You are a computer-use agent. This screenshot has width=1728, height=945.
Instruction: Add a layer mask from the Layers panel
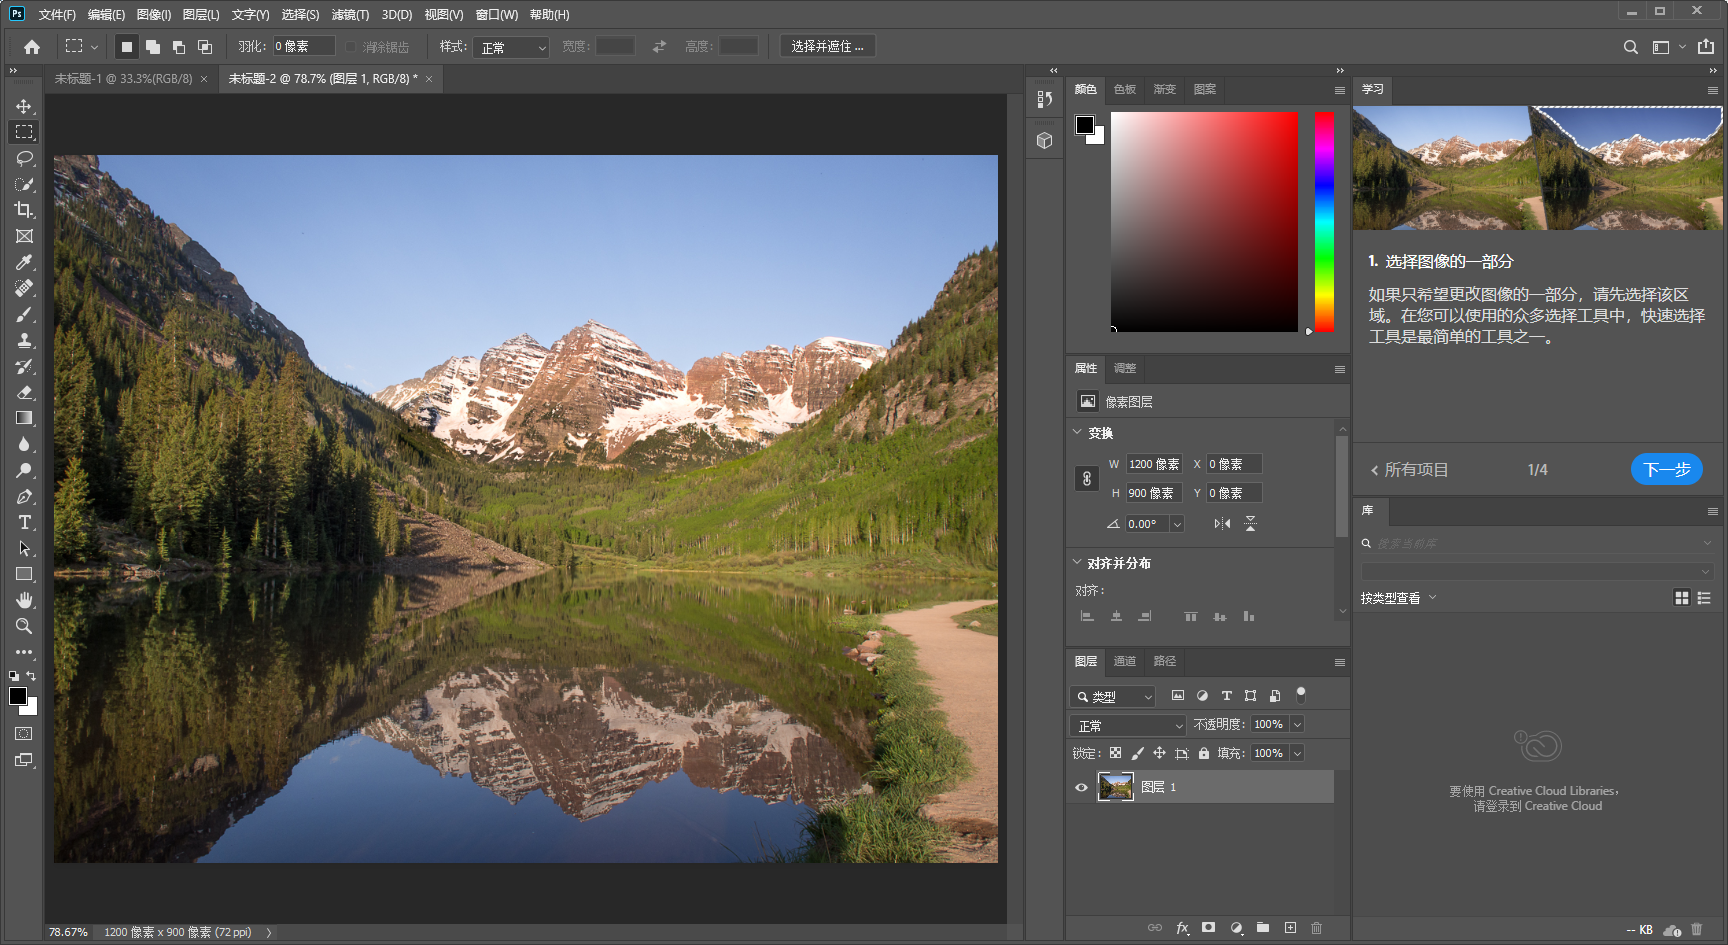1209,927
